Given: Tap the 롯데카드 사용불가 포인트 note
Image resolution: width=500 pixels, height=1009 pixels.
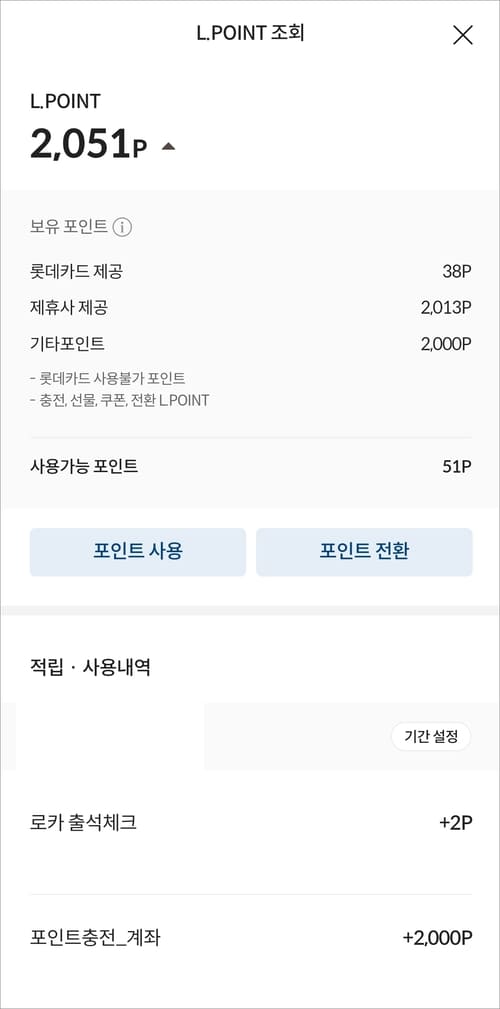Looking at the screenshot, I should (107, 378).
